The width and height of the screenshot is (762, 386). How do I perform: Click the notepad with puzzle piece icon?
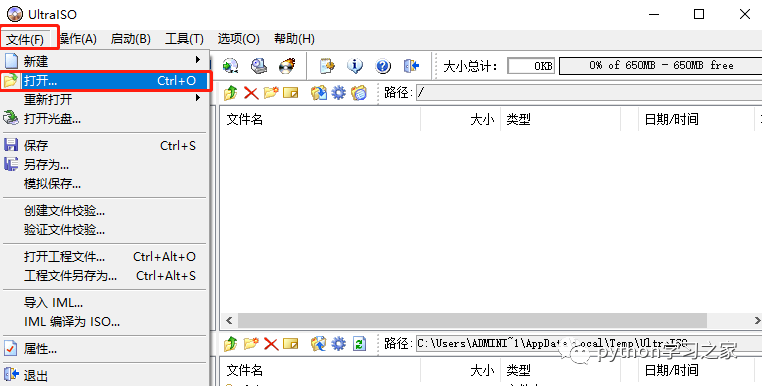pyautogui.click(x=327, y=66)
